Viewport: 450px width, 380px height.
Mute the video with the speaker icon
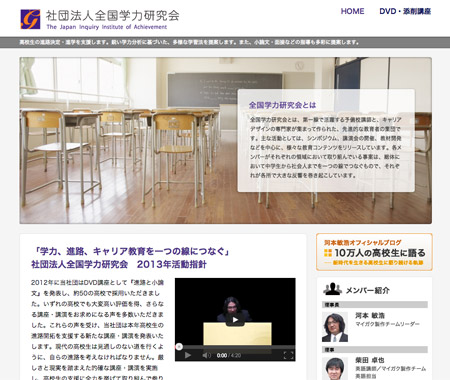[x=206, y=355]
